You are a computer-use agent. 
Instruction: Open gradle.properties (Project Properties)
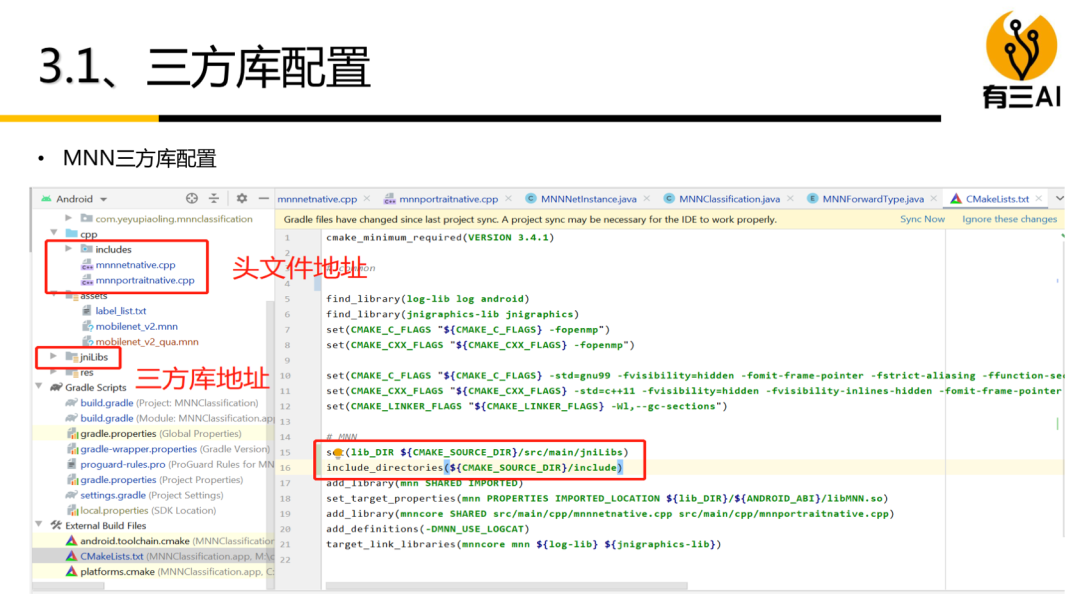161,480
